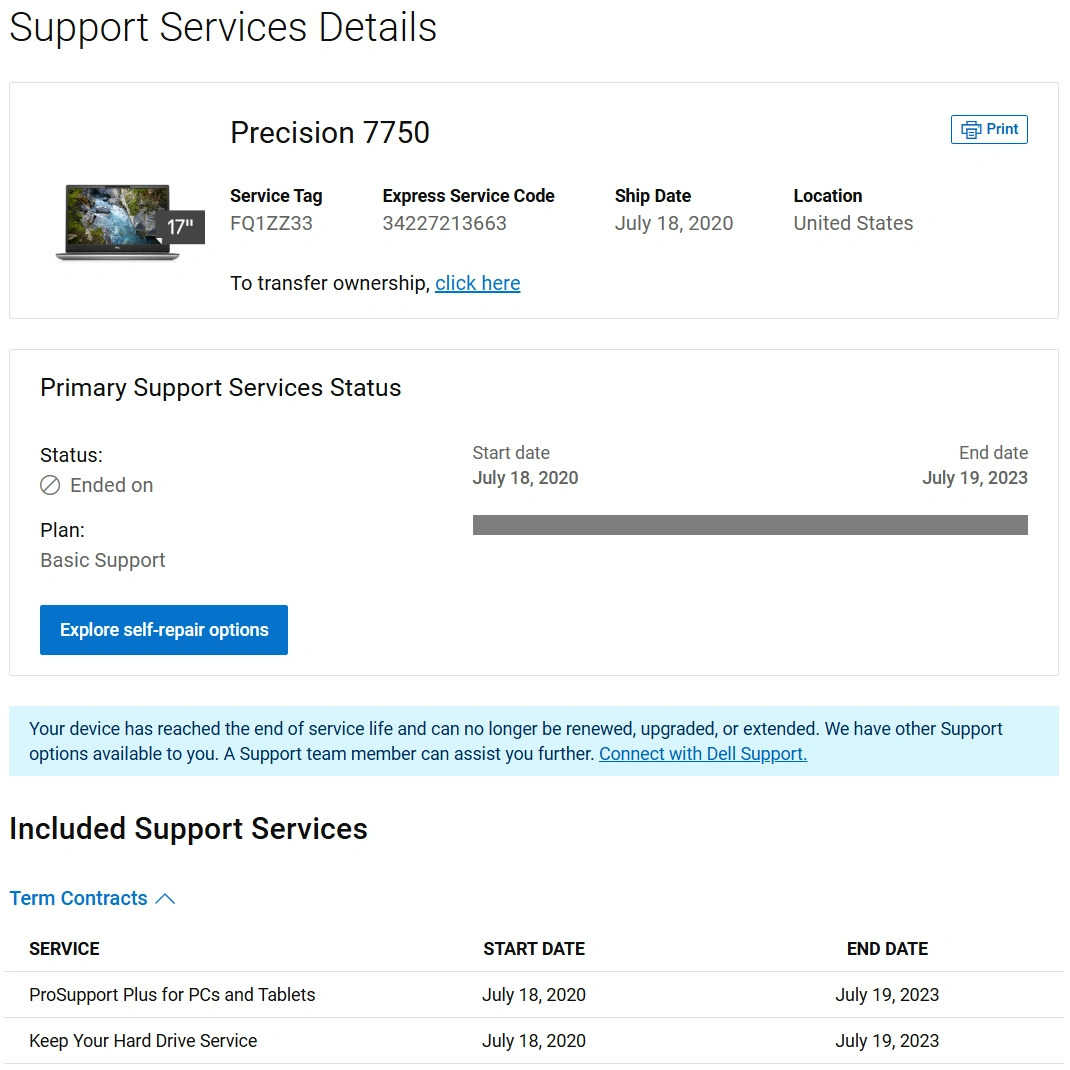Click the Precision 7750 product title
This screenshot has height=1070, width=1070.
click(x=330, y=133)
